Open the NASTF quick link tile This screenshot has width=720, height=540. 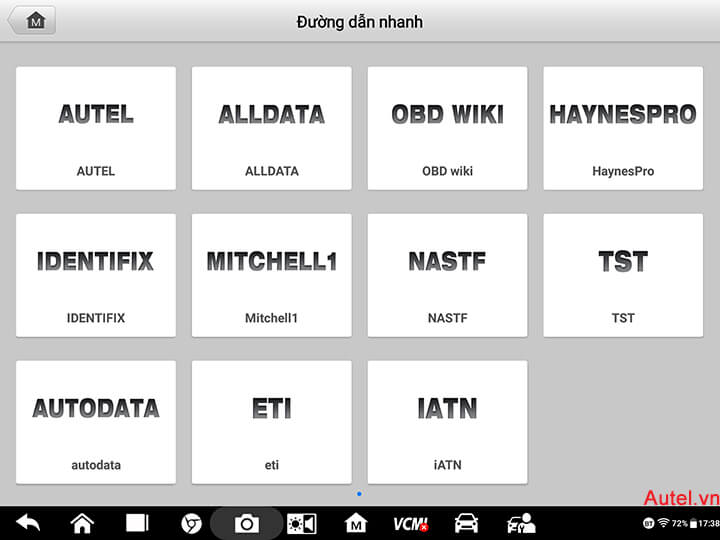(448, 275)
